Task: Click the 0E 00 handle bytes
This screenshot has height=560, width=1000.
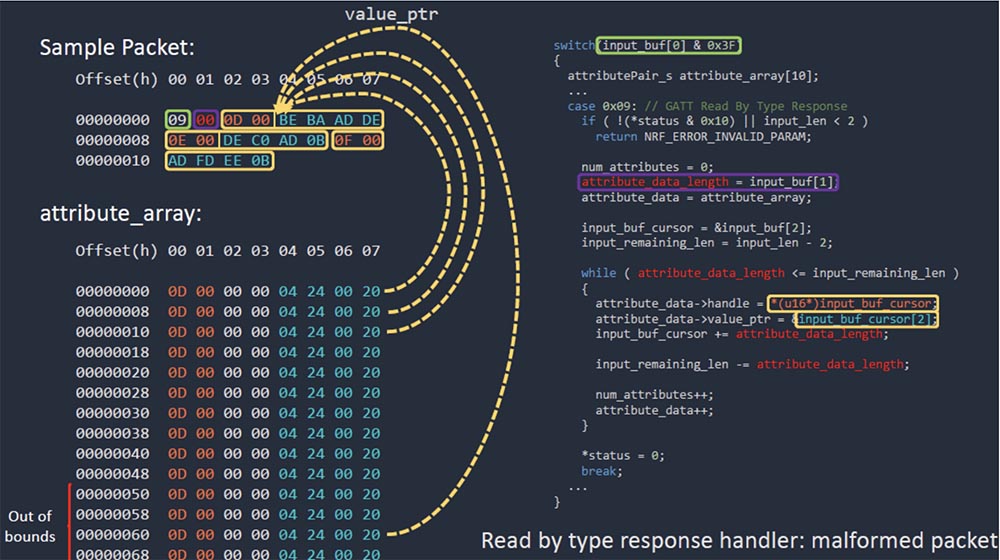Action: (x=191, y=140)
